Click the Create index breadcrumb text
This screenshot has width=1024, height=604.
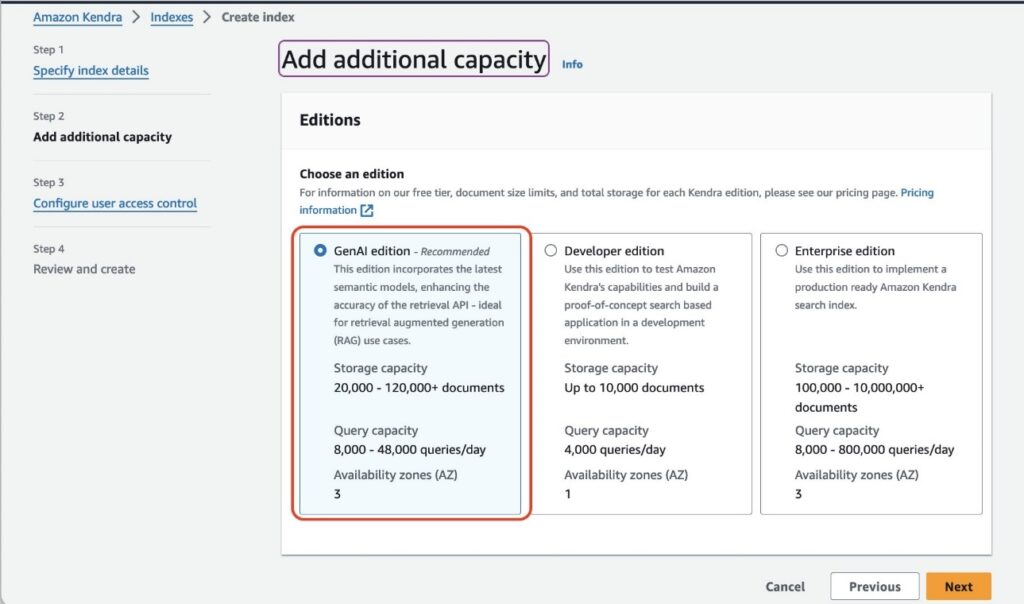pos(258,17)
